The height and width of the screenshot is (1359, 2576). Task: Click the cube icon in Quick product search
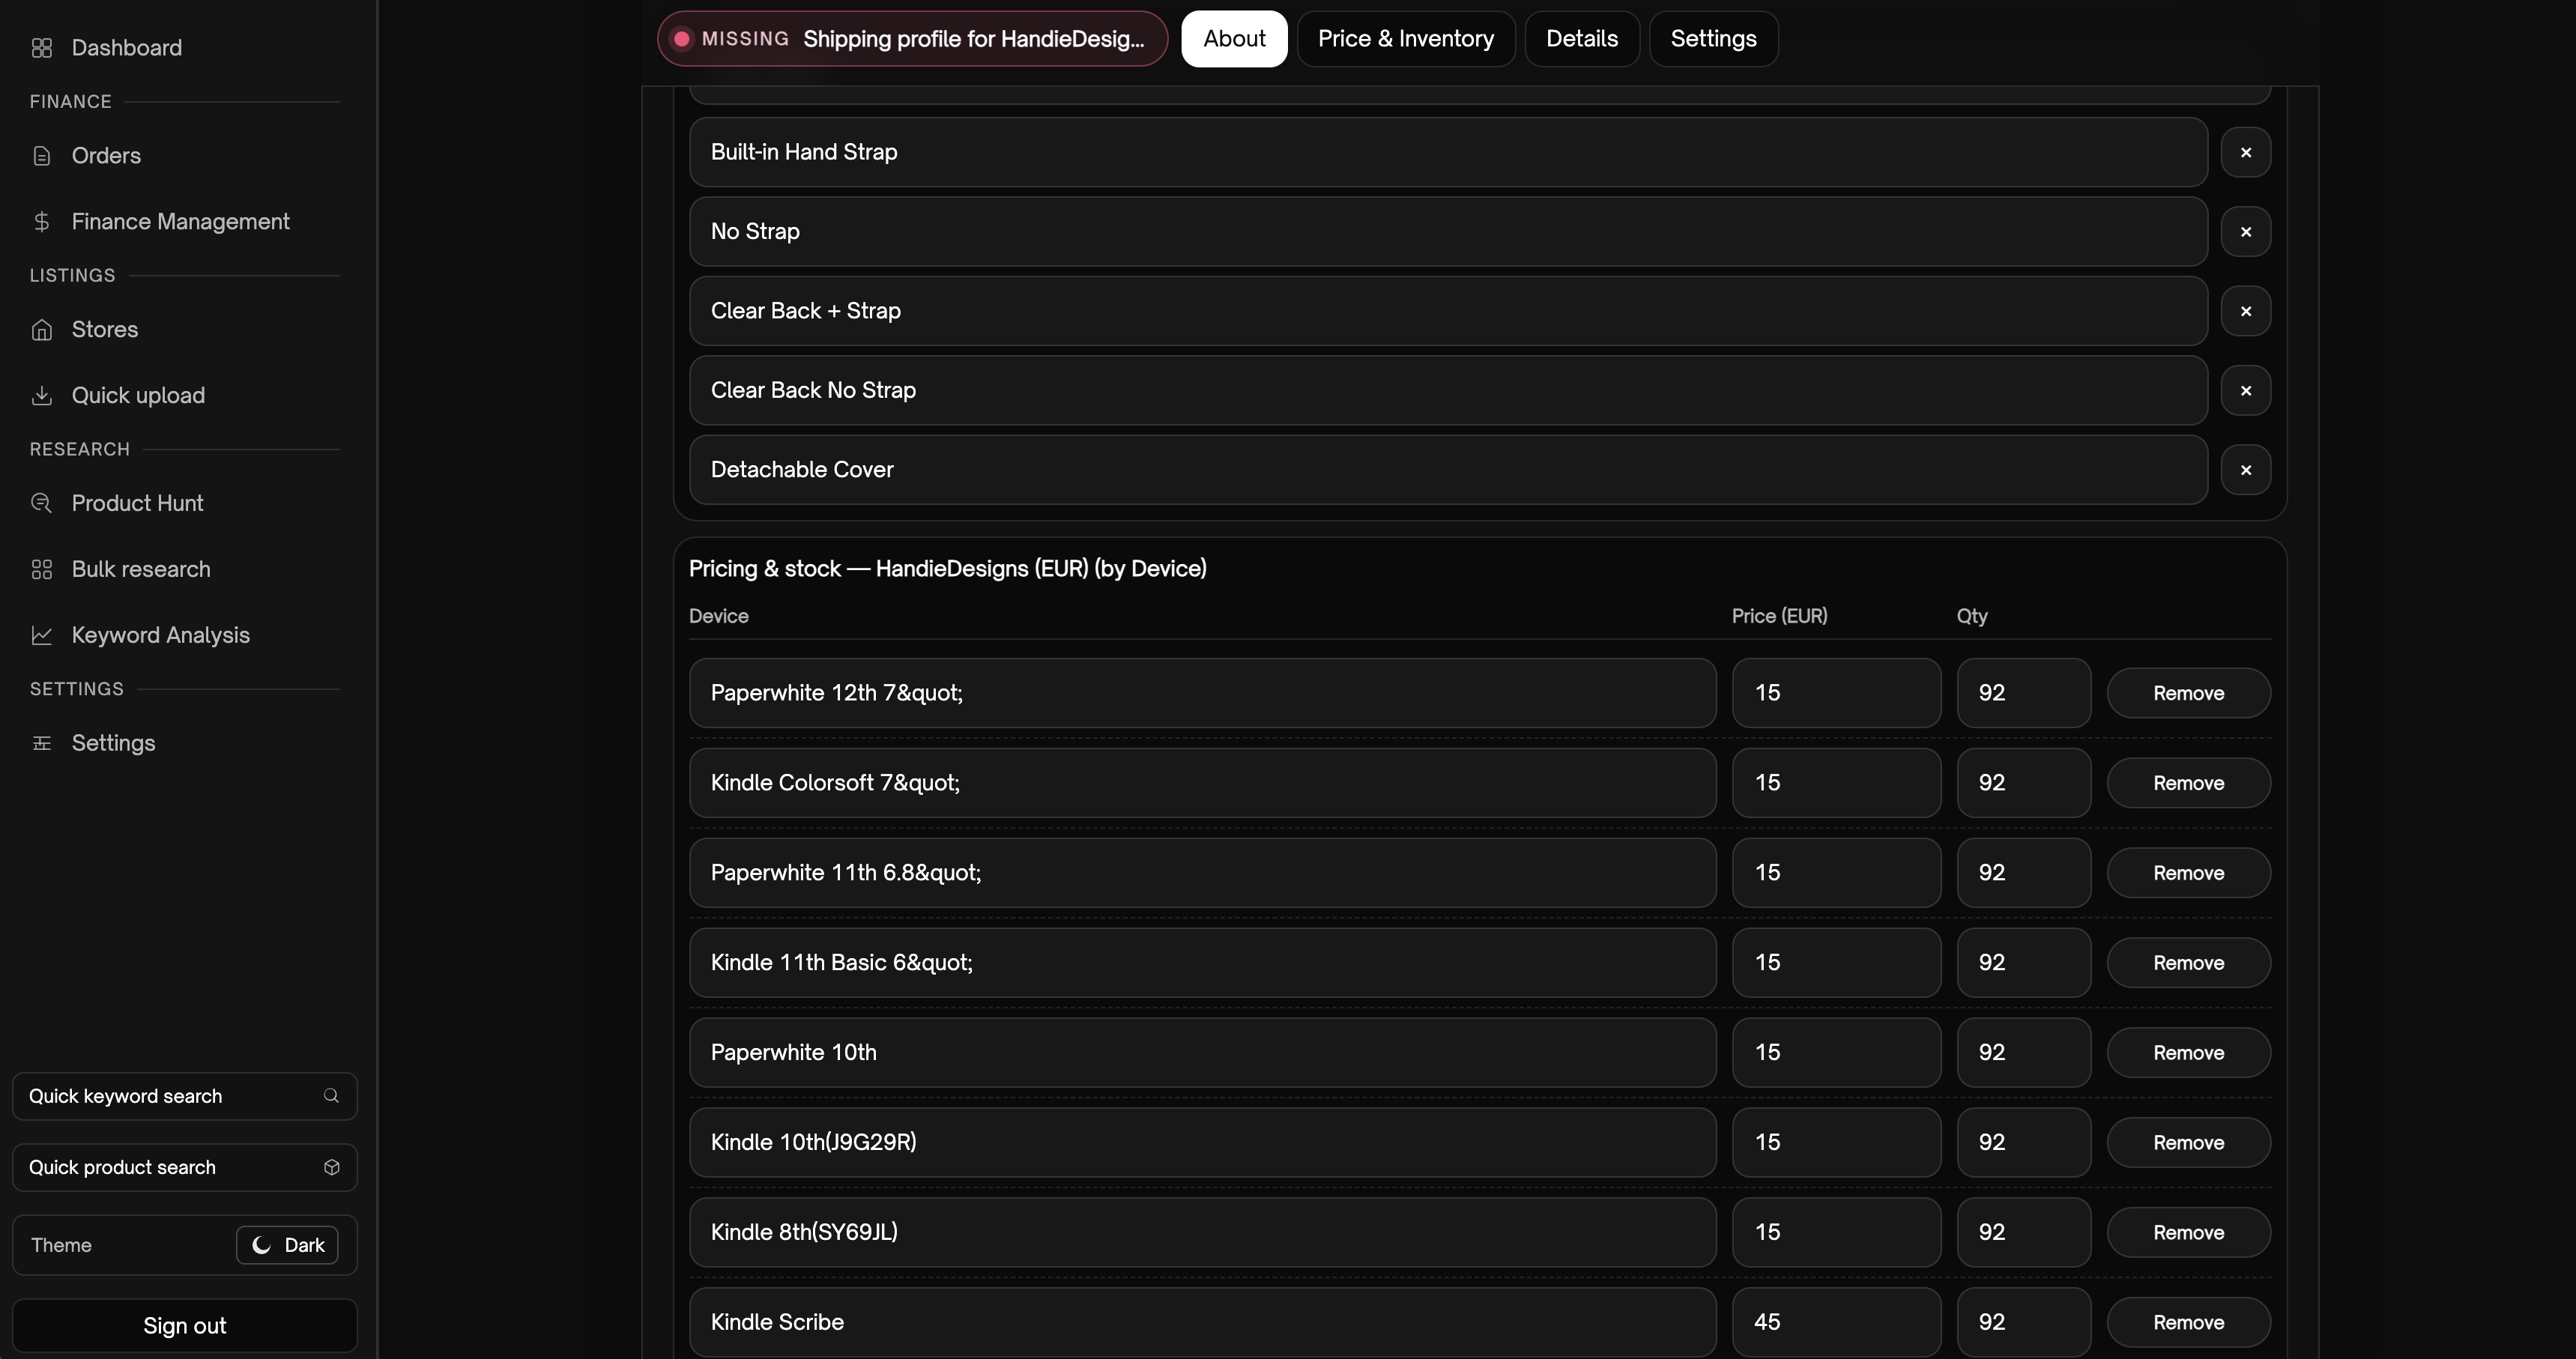[331, 1167]
